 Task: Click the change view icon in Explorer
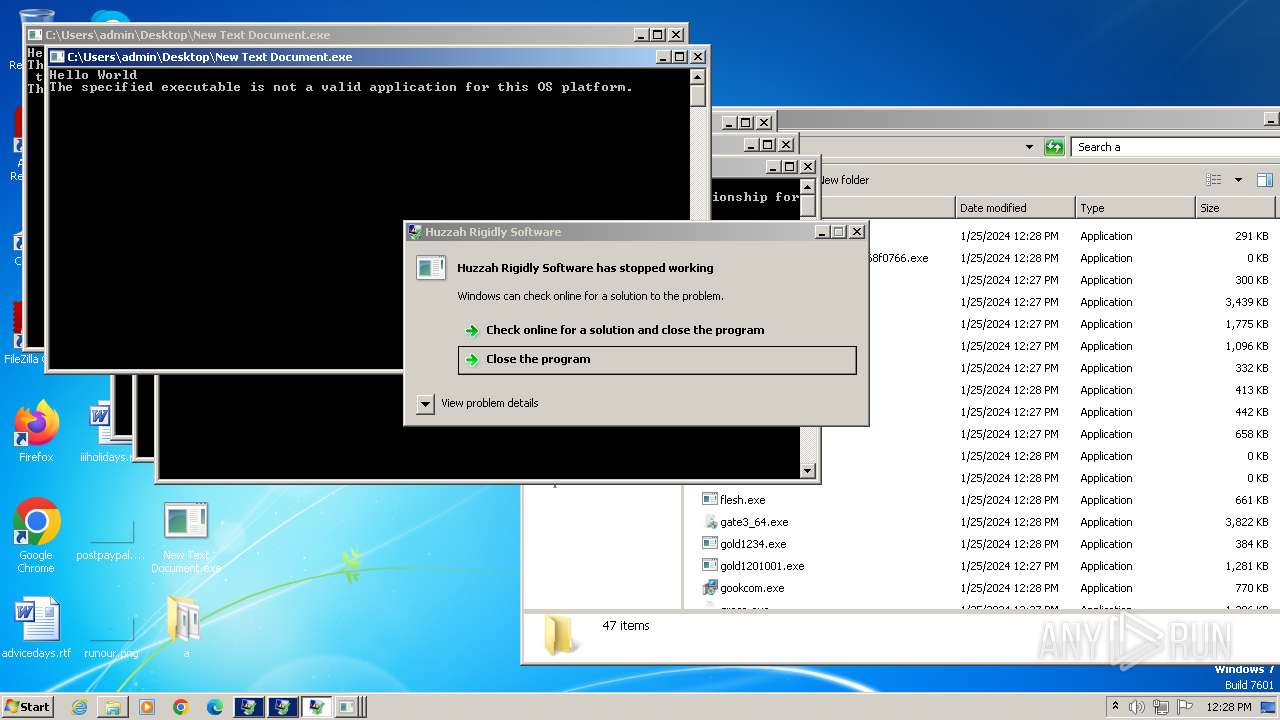1214,180
